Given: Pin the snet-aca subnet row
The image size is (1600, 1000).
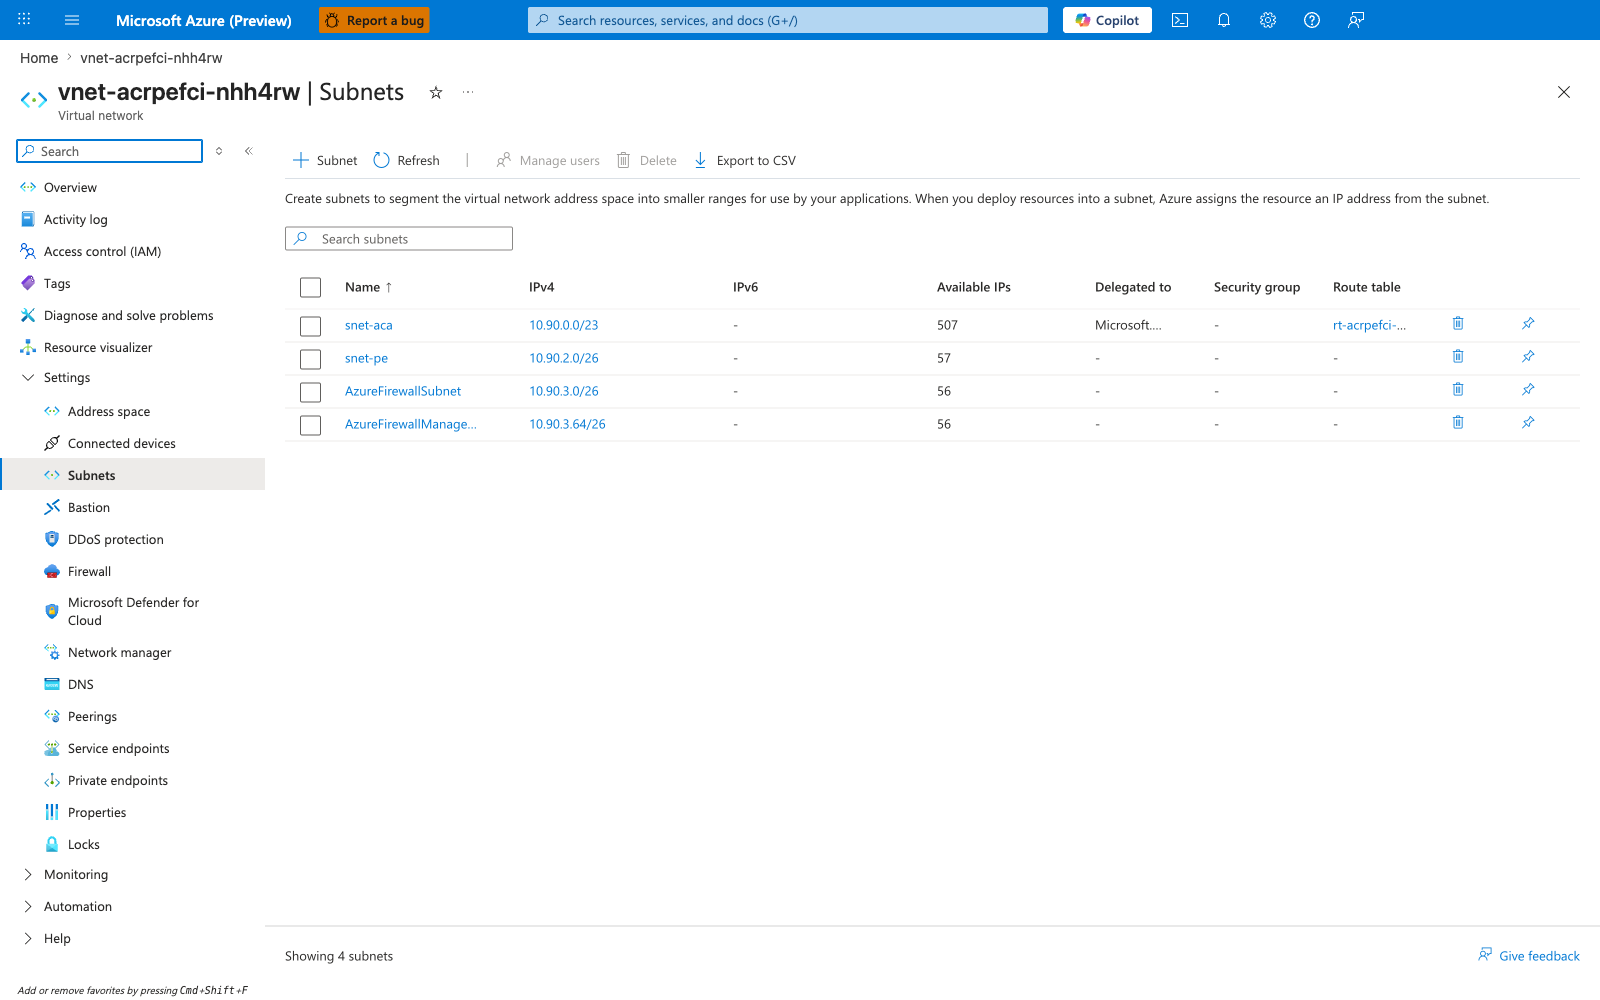Looking at the screenshot, I should pyautogui.click(x=1528, y=323).
